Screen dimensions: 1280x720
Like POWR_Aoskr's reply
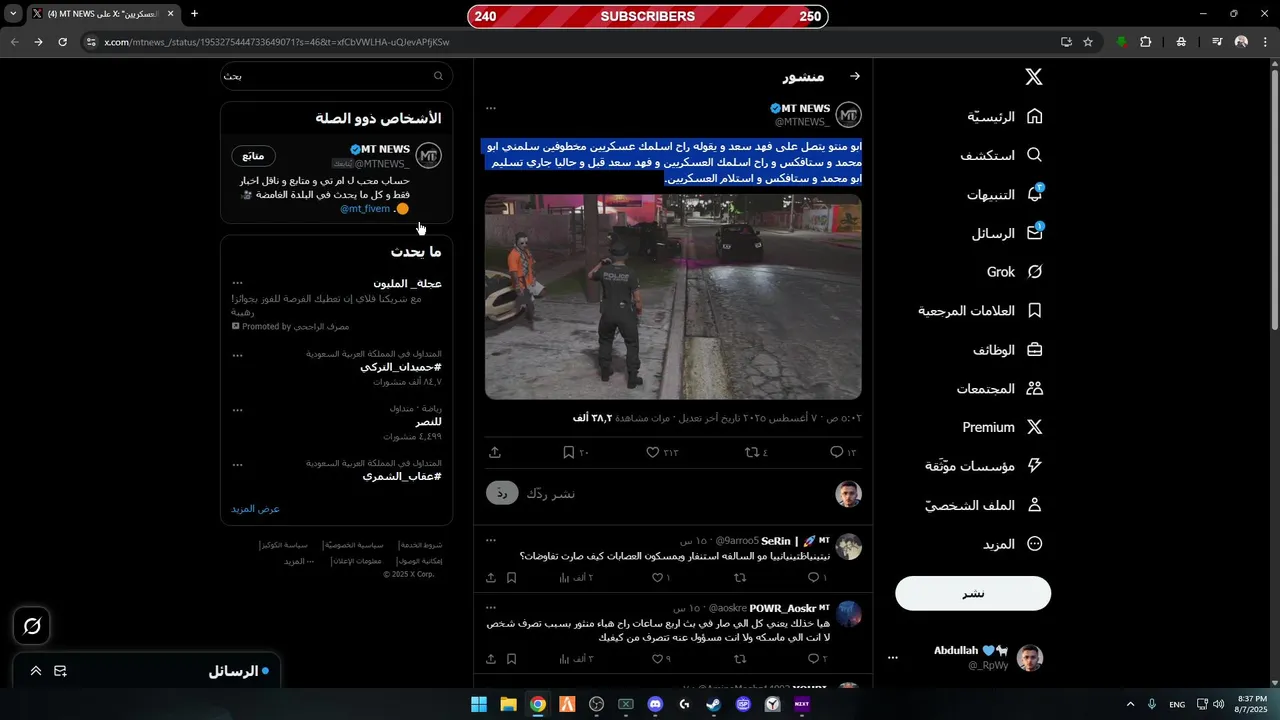[x=661, y=659]
